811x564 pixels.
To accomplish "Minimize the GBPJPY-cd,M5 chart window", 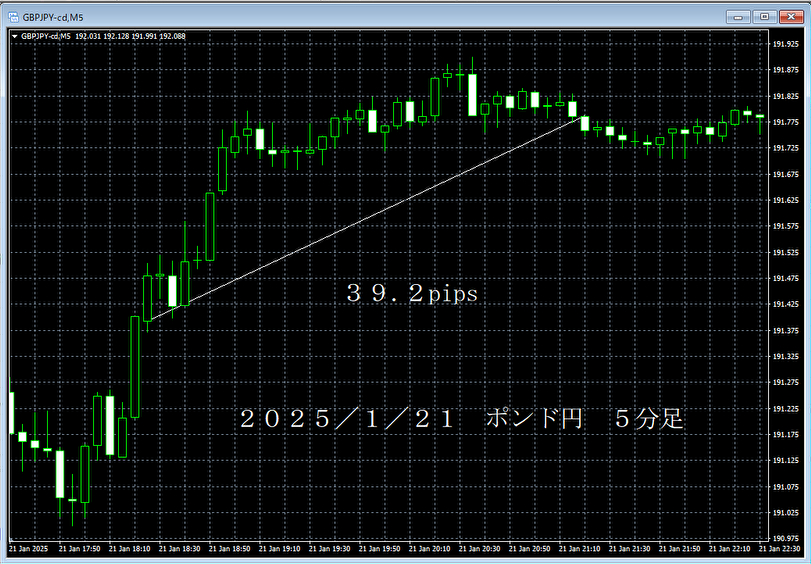I will (739, 17).
